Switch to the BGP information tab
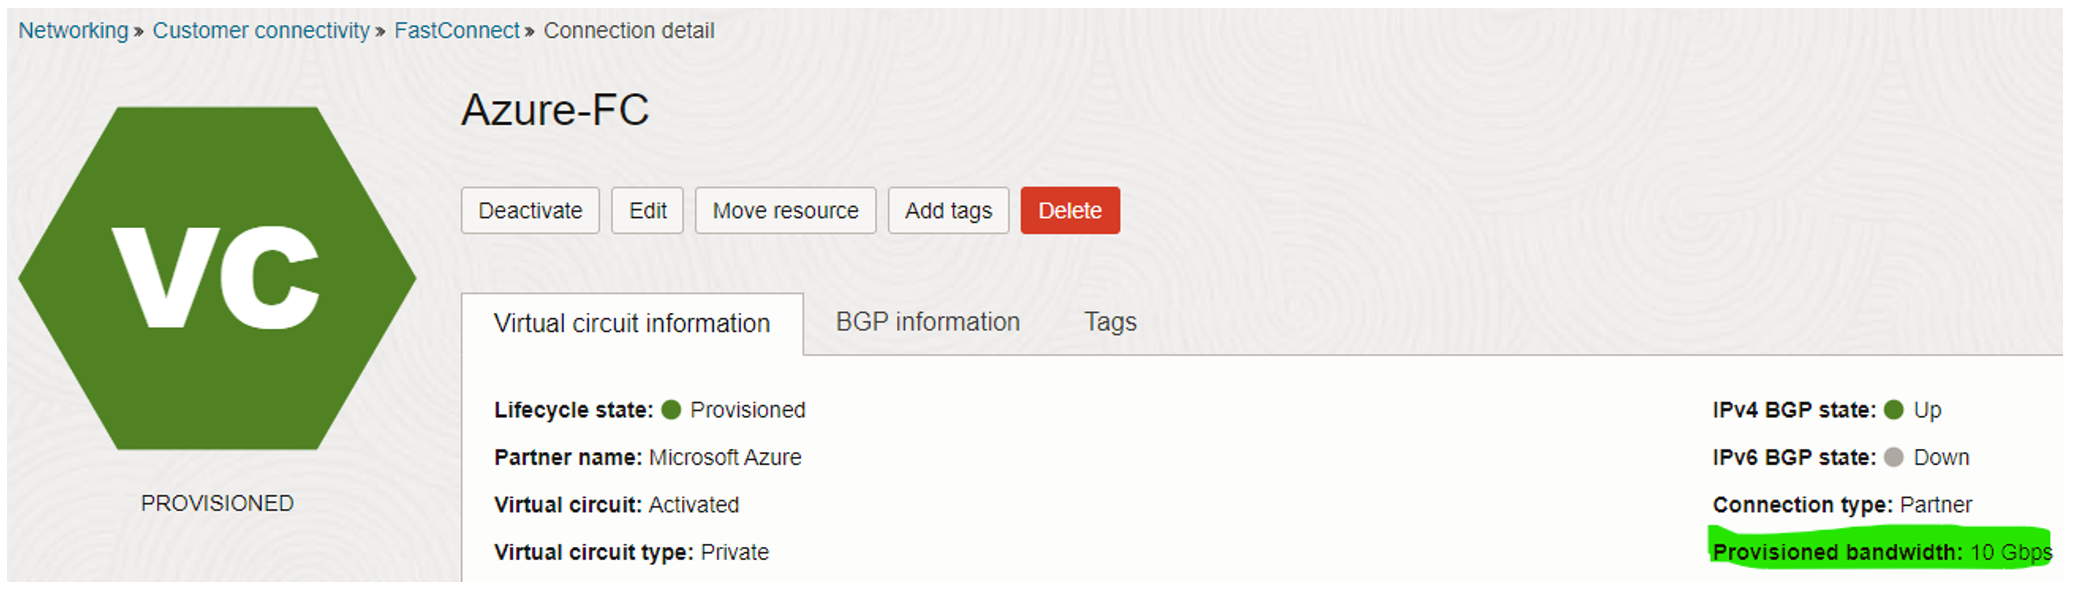Image resolution: width=2079 pixels, height=597 pixels. (x=927, y=322)
